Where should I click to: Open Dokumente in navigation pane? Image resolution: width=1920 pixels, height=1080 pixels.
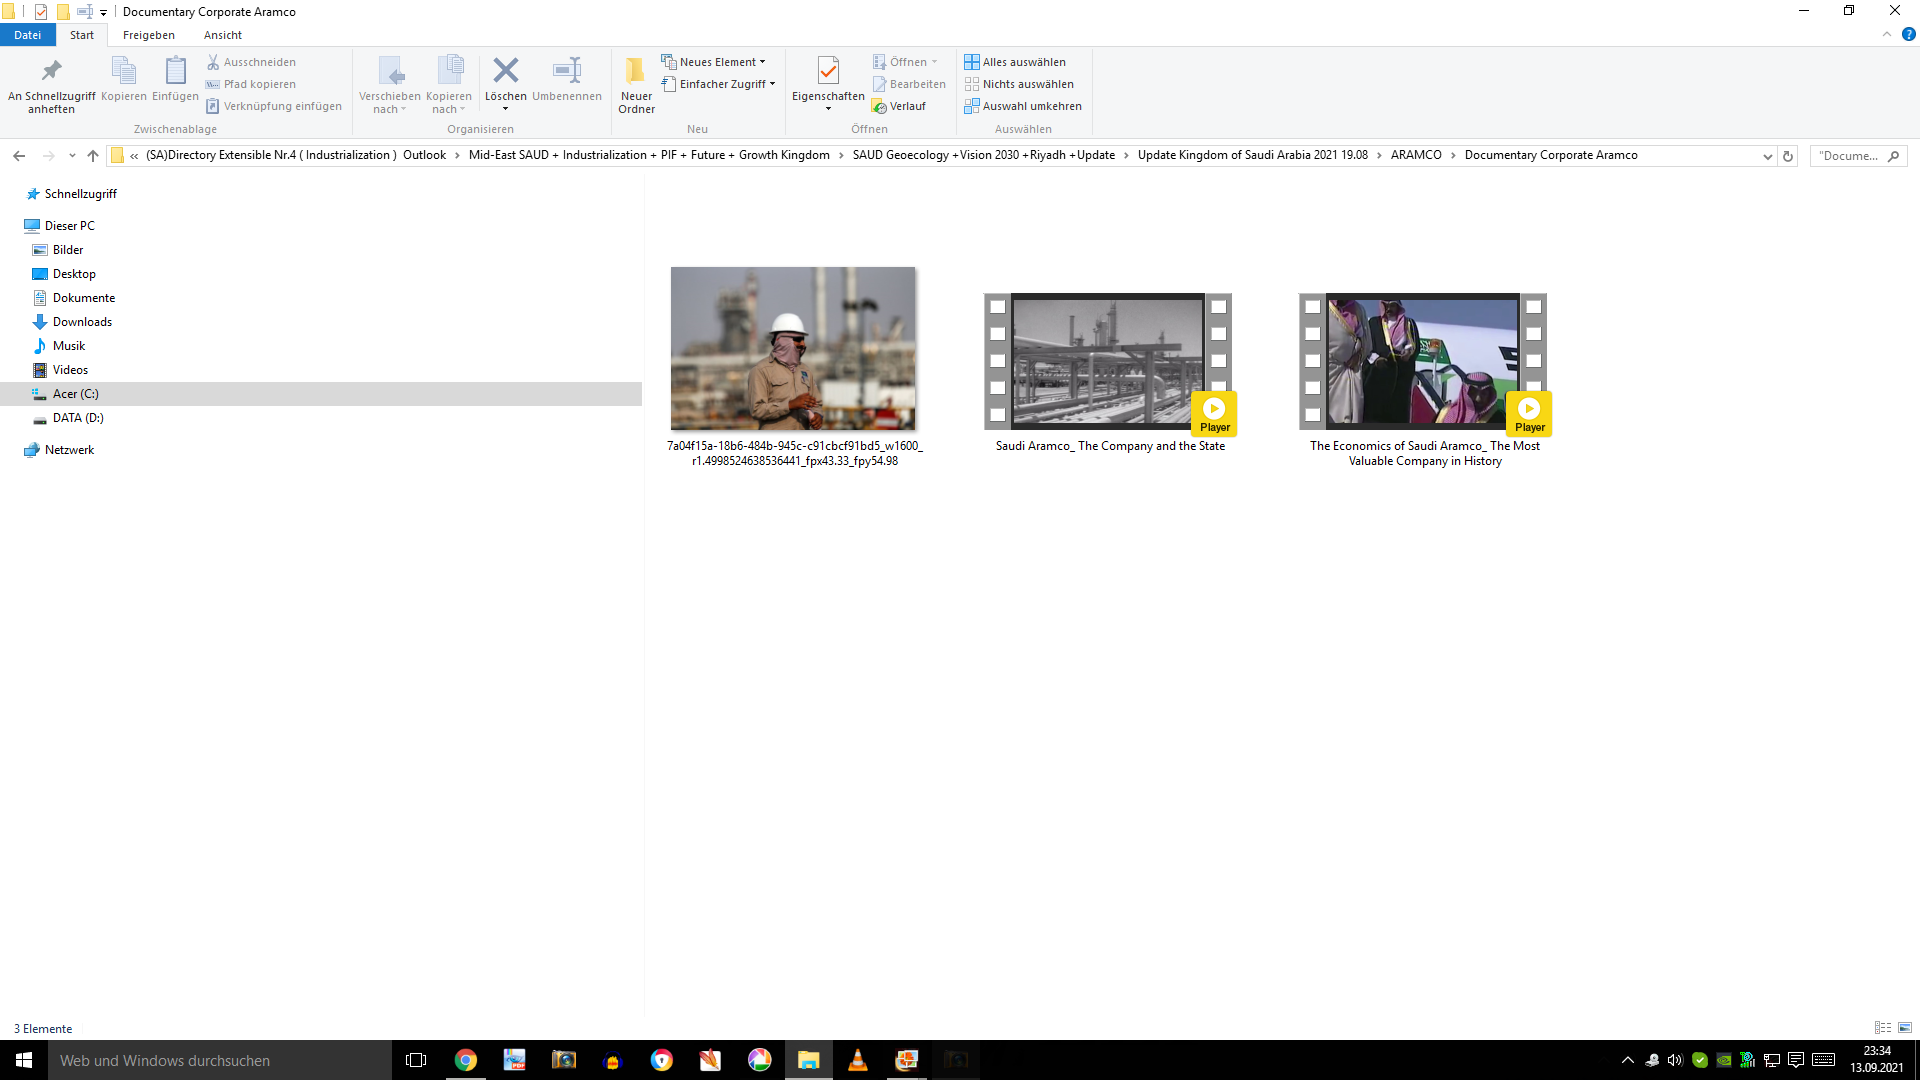[x=84, y=298]
